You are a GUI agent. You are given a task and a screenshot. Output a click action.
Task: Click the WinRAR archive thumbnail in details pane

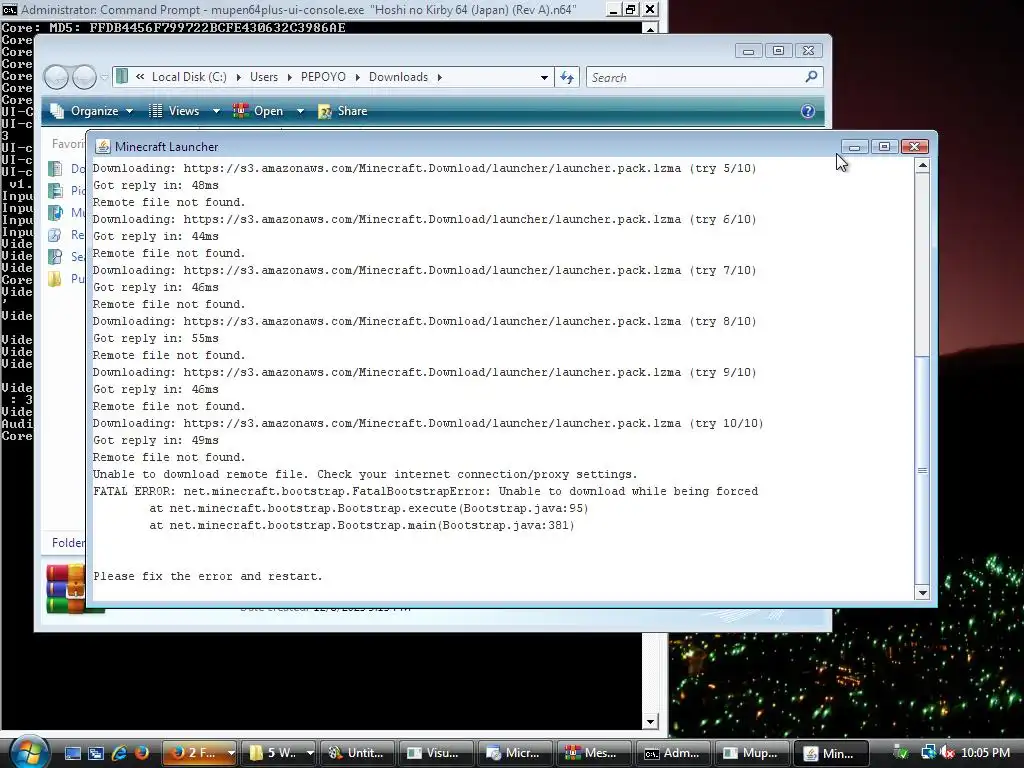click(x=65, y=589)
